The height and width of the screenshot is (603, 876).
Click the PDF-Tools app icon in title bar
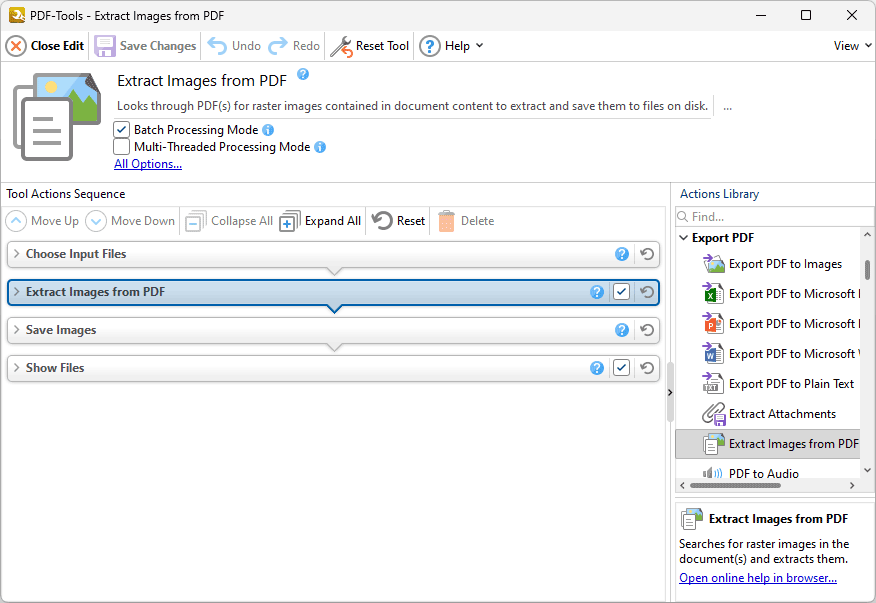[17, 15]
